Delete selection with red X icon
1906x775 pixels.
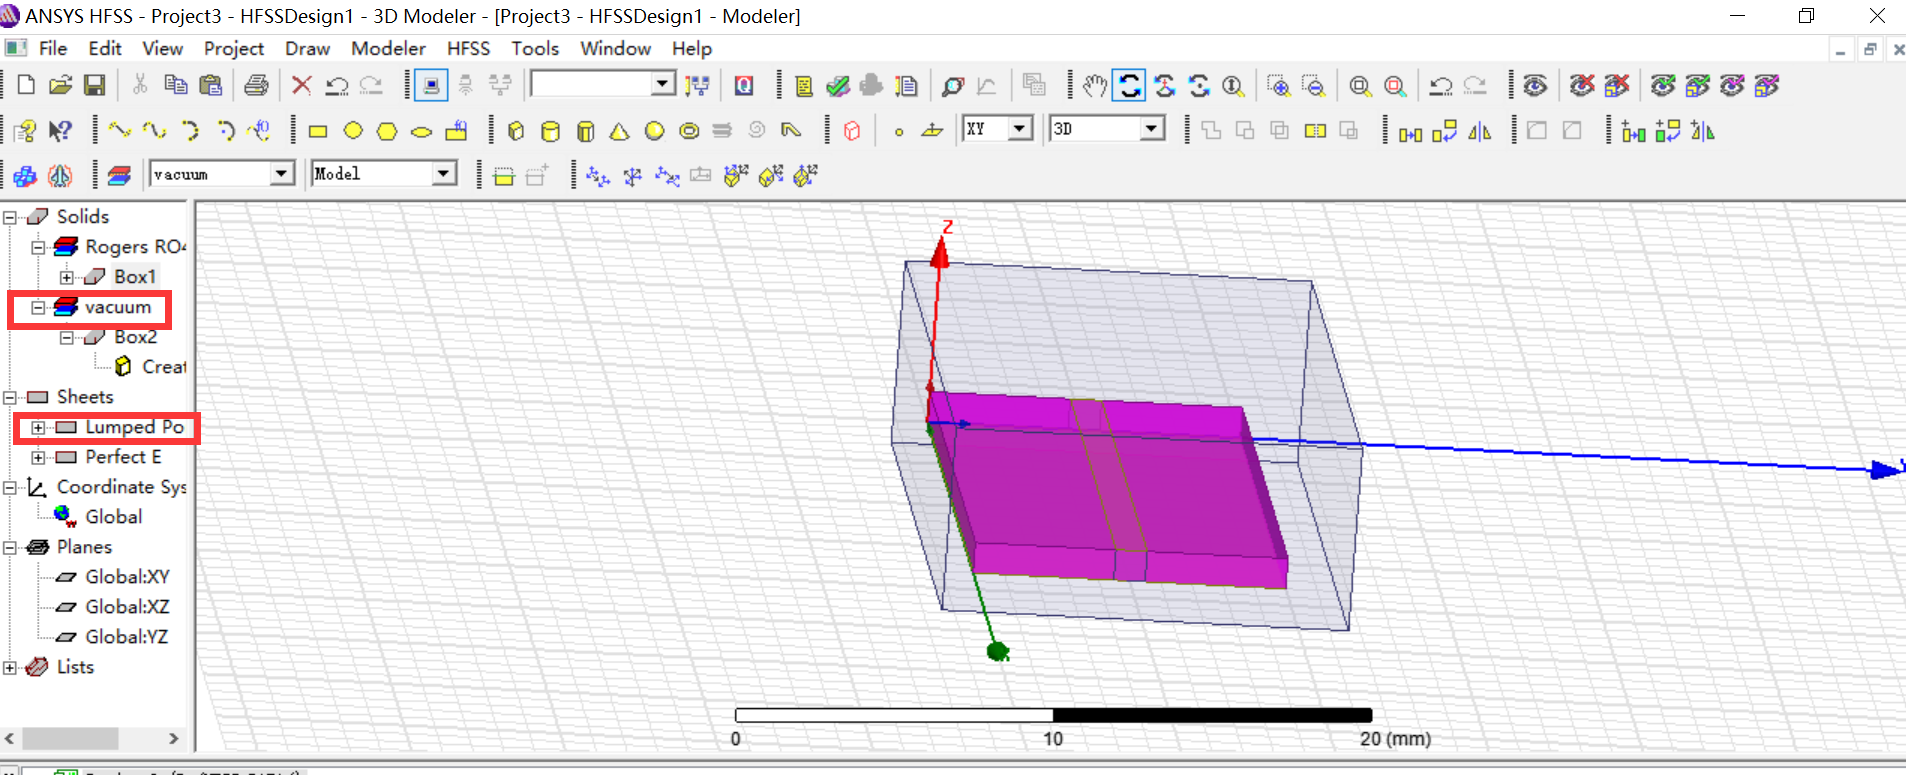click(301, 86)
